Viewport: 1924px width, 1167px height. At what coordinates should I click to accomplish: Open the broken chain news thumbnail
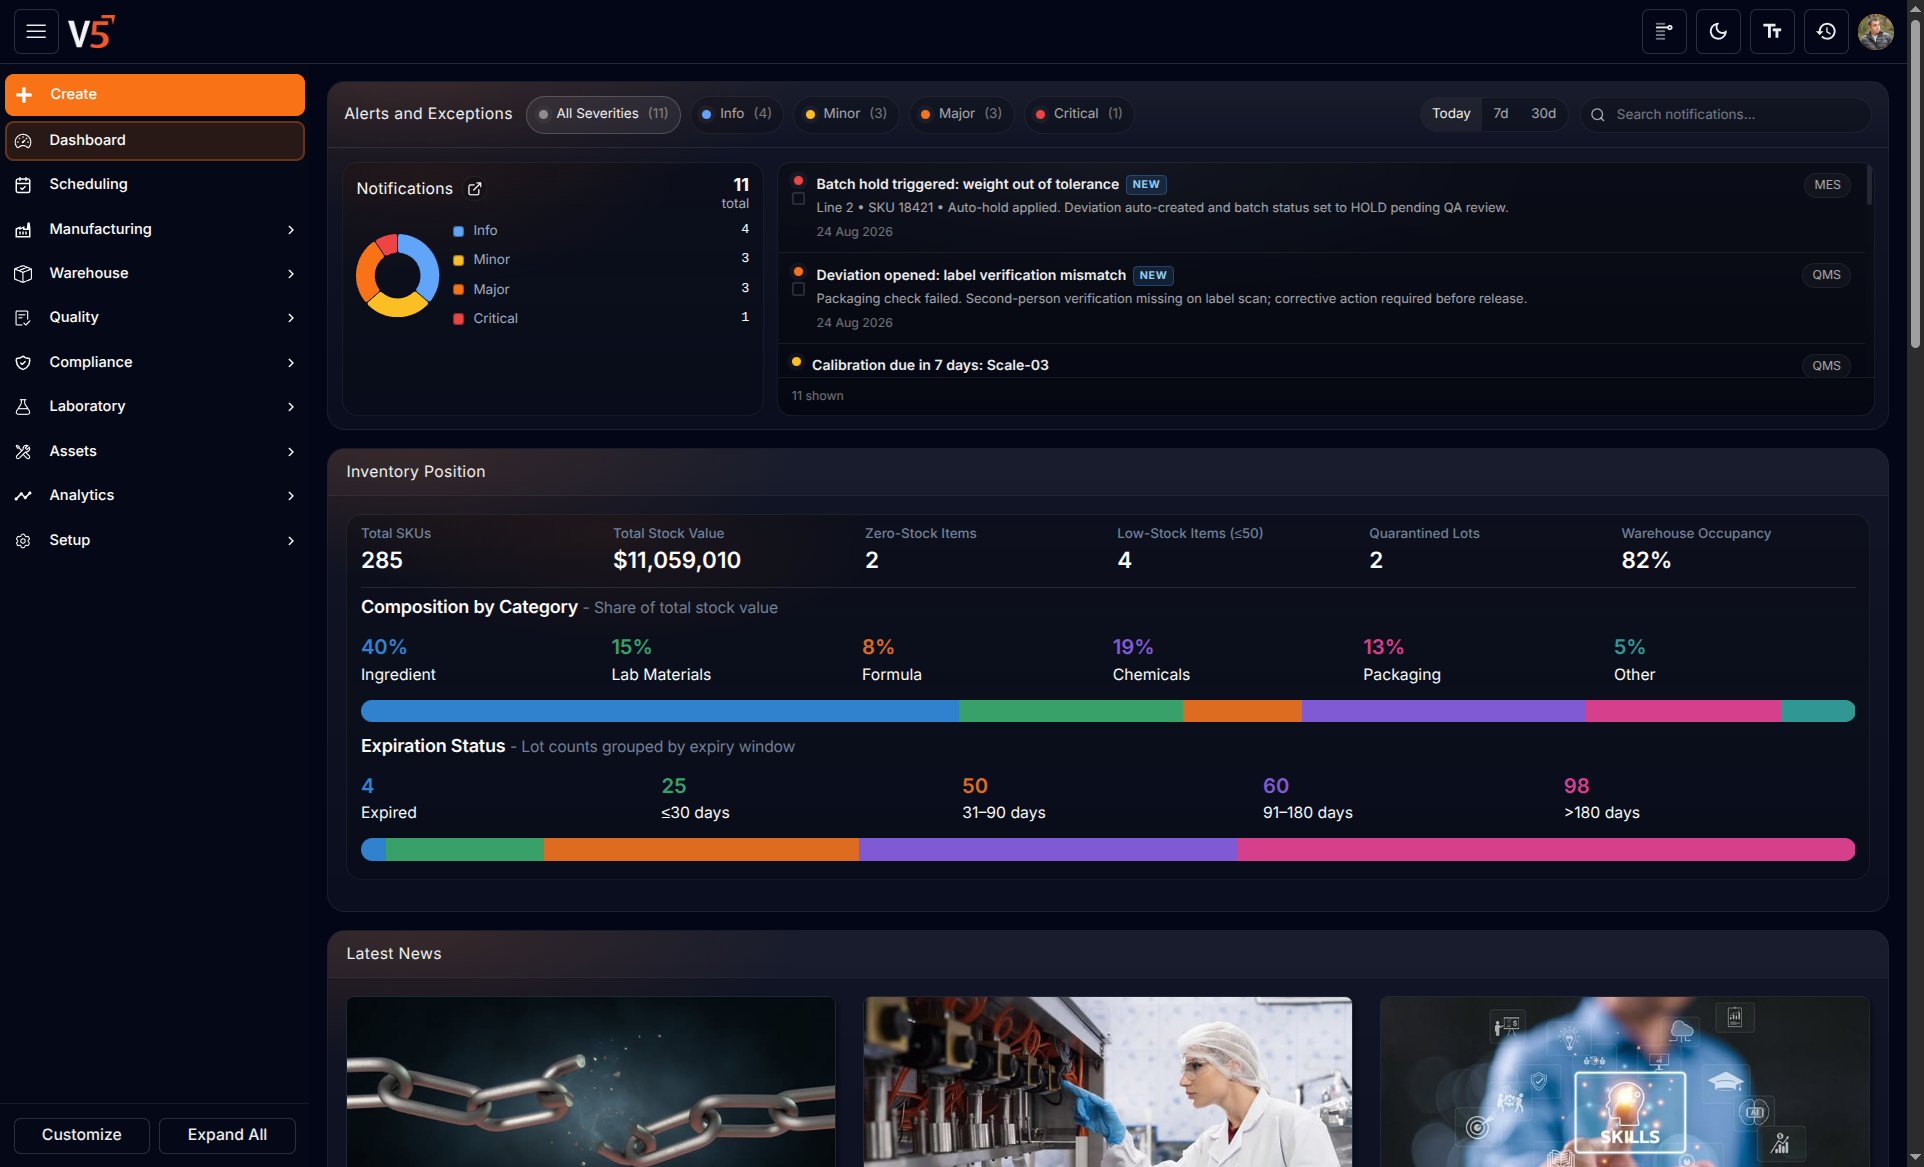pyautogui.click(x=591, y=1081)
